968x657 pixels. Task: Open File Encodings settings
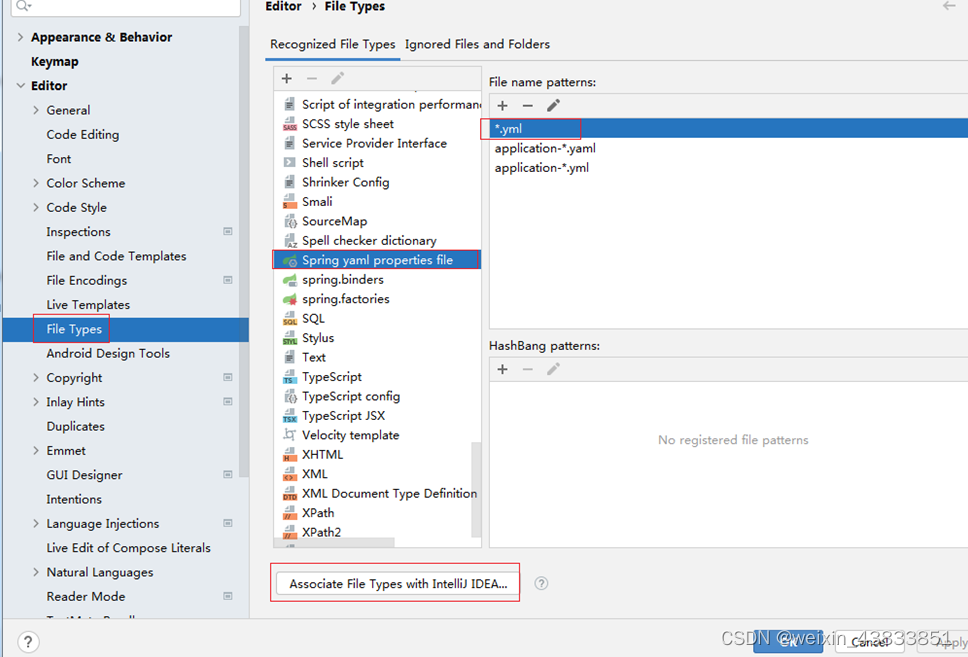tap(86, 280)
